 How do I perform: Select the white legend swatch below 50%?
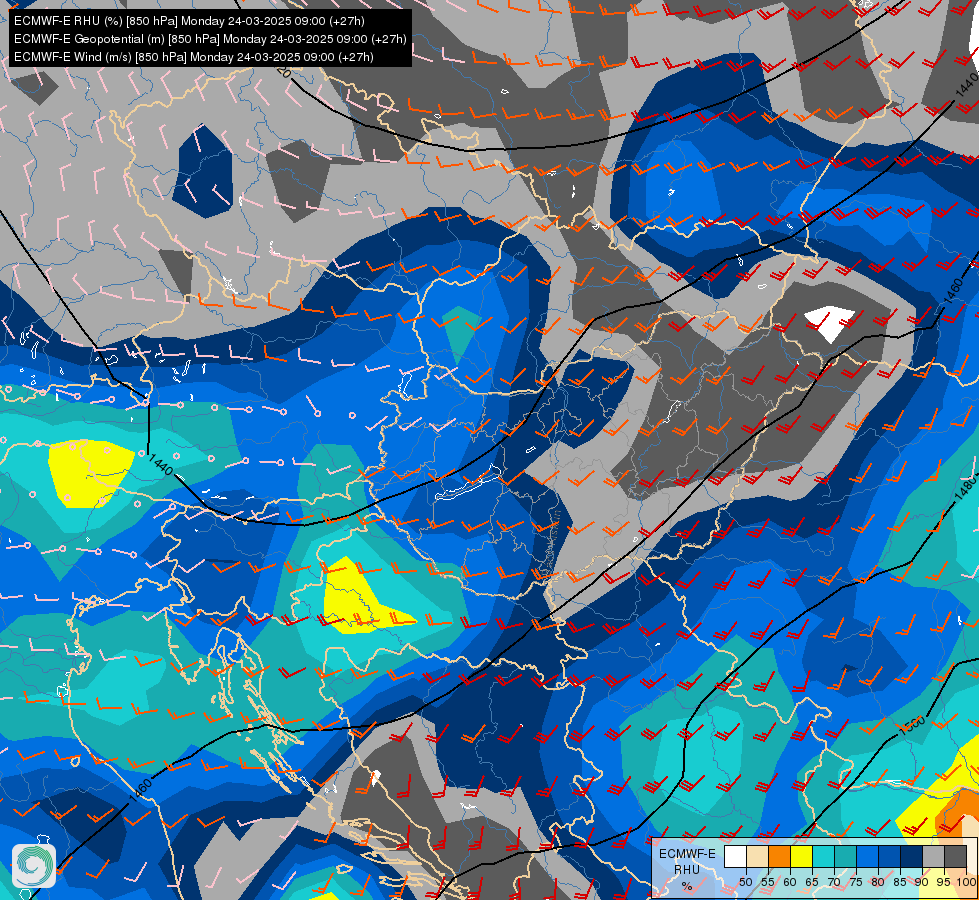point(735,856)
